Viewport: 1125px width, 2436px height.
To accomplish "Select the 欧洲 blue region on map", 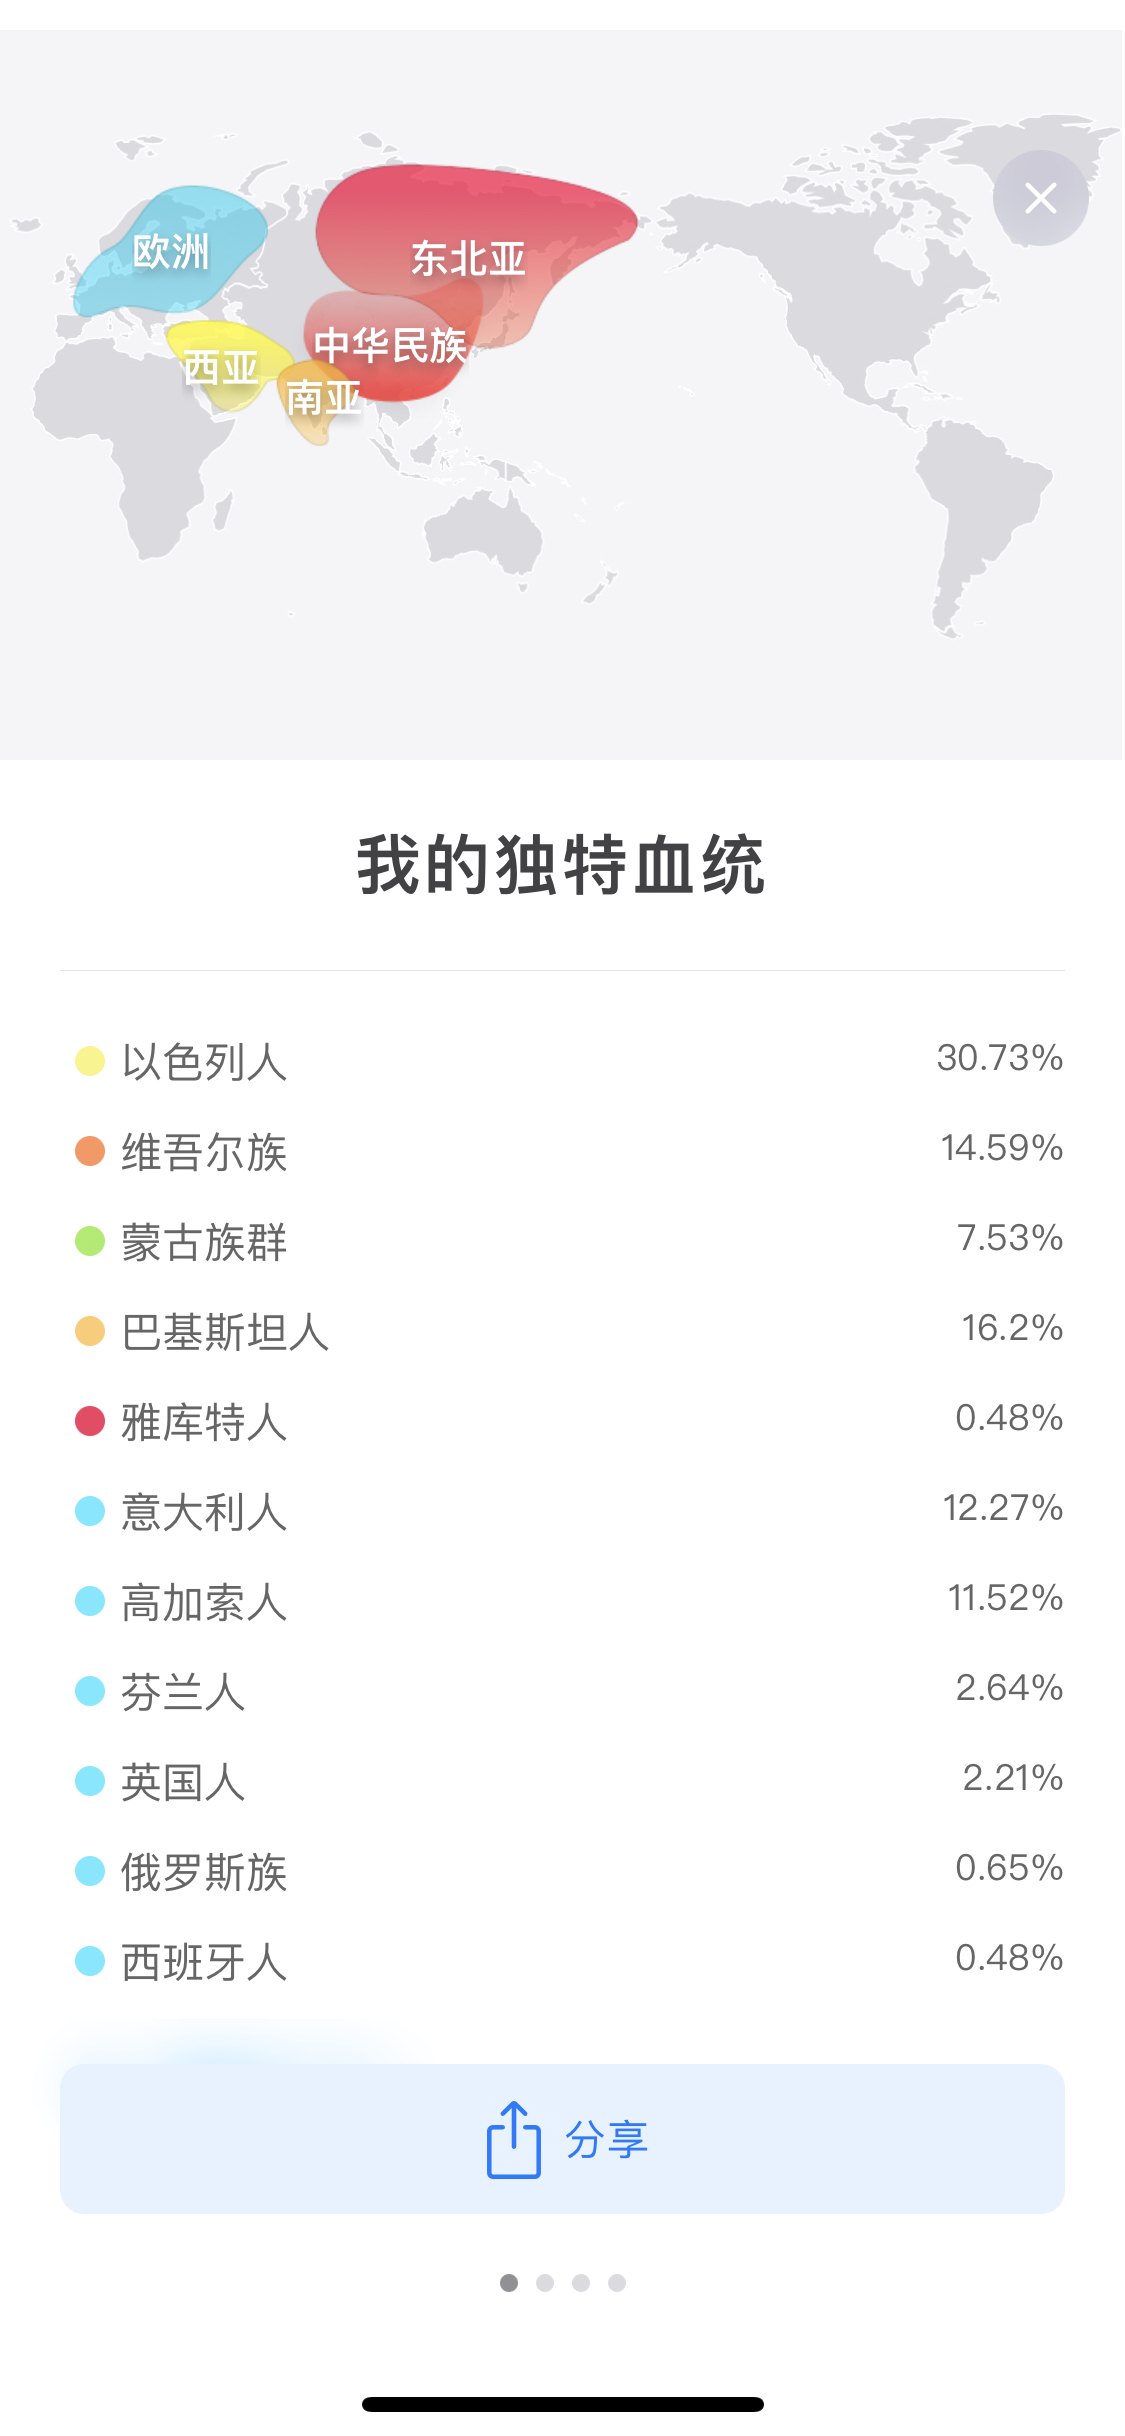I will point(171,252).
